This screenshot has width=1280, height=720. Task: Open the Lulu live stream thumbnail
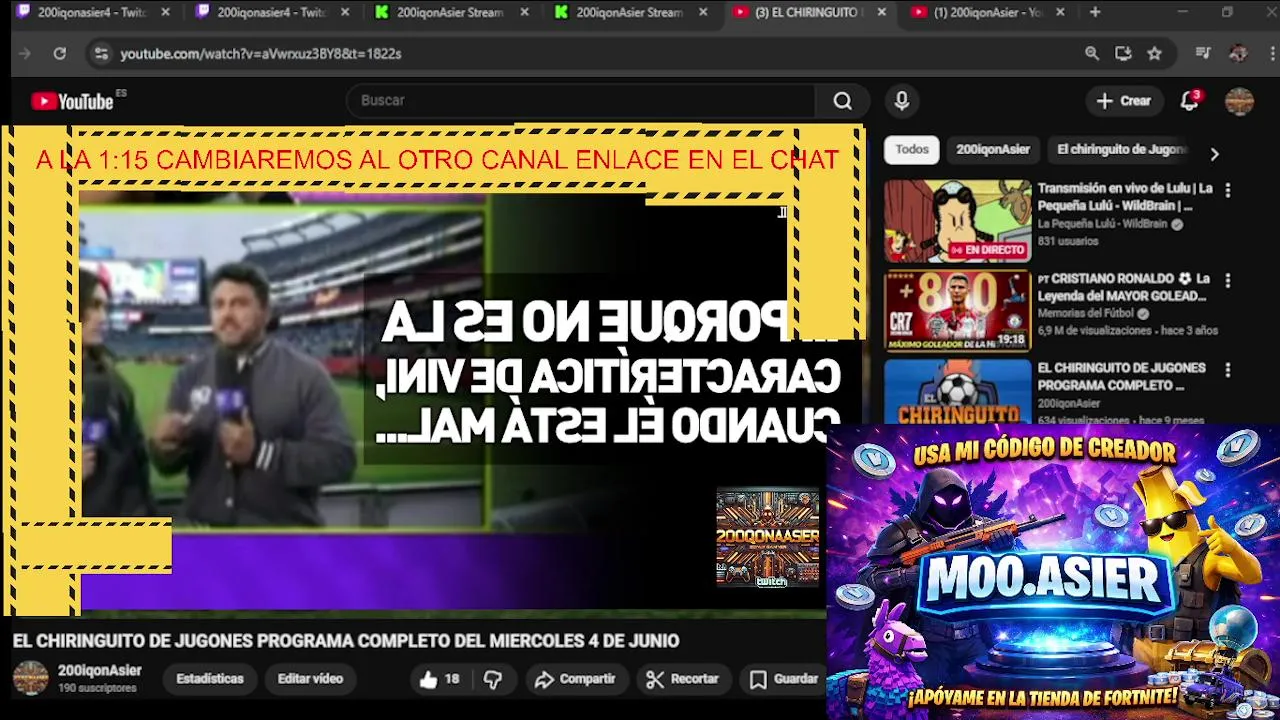pos(957,221)
